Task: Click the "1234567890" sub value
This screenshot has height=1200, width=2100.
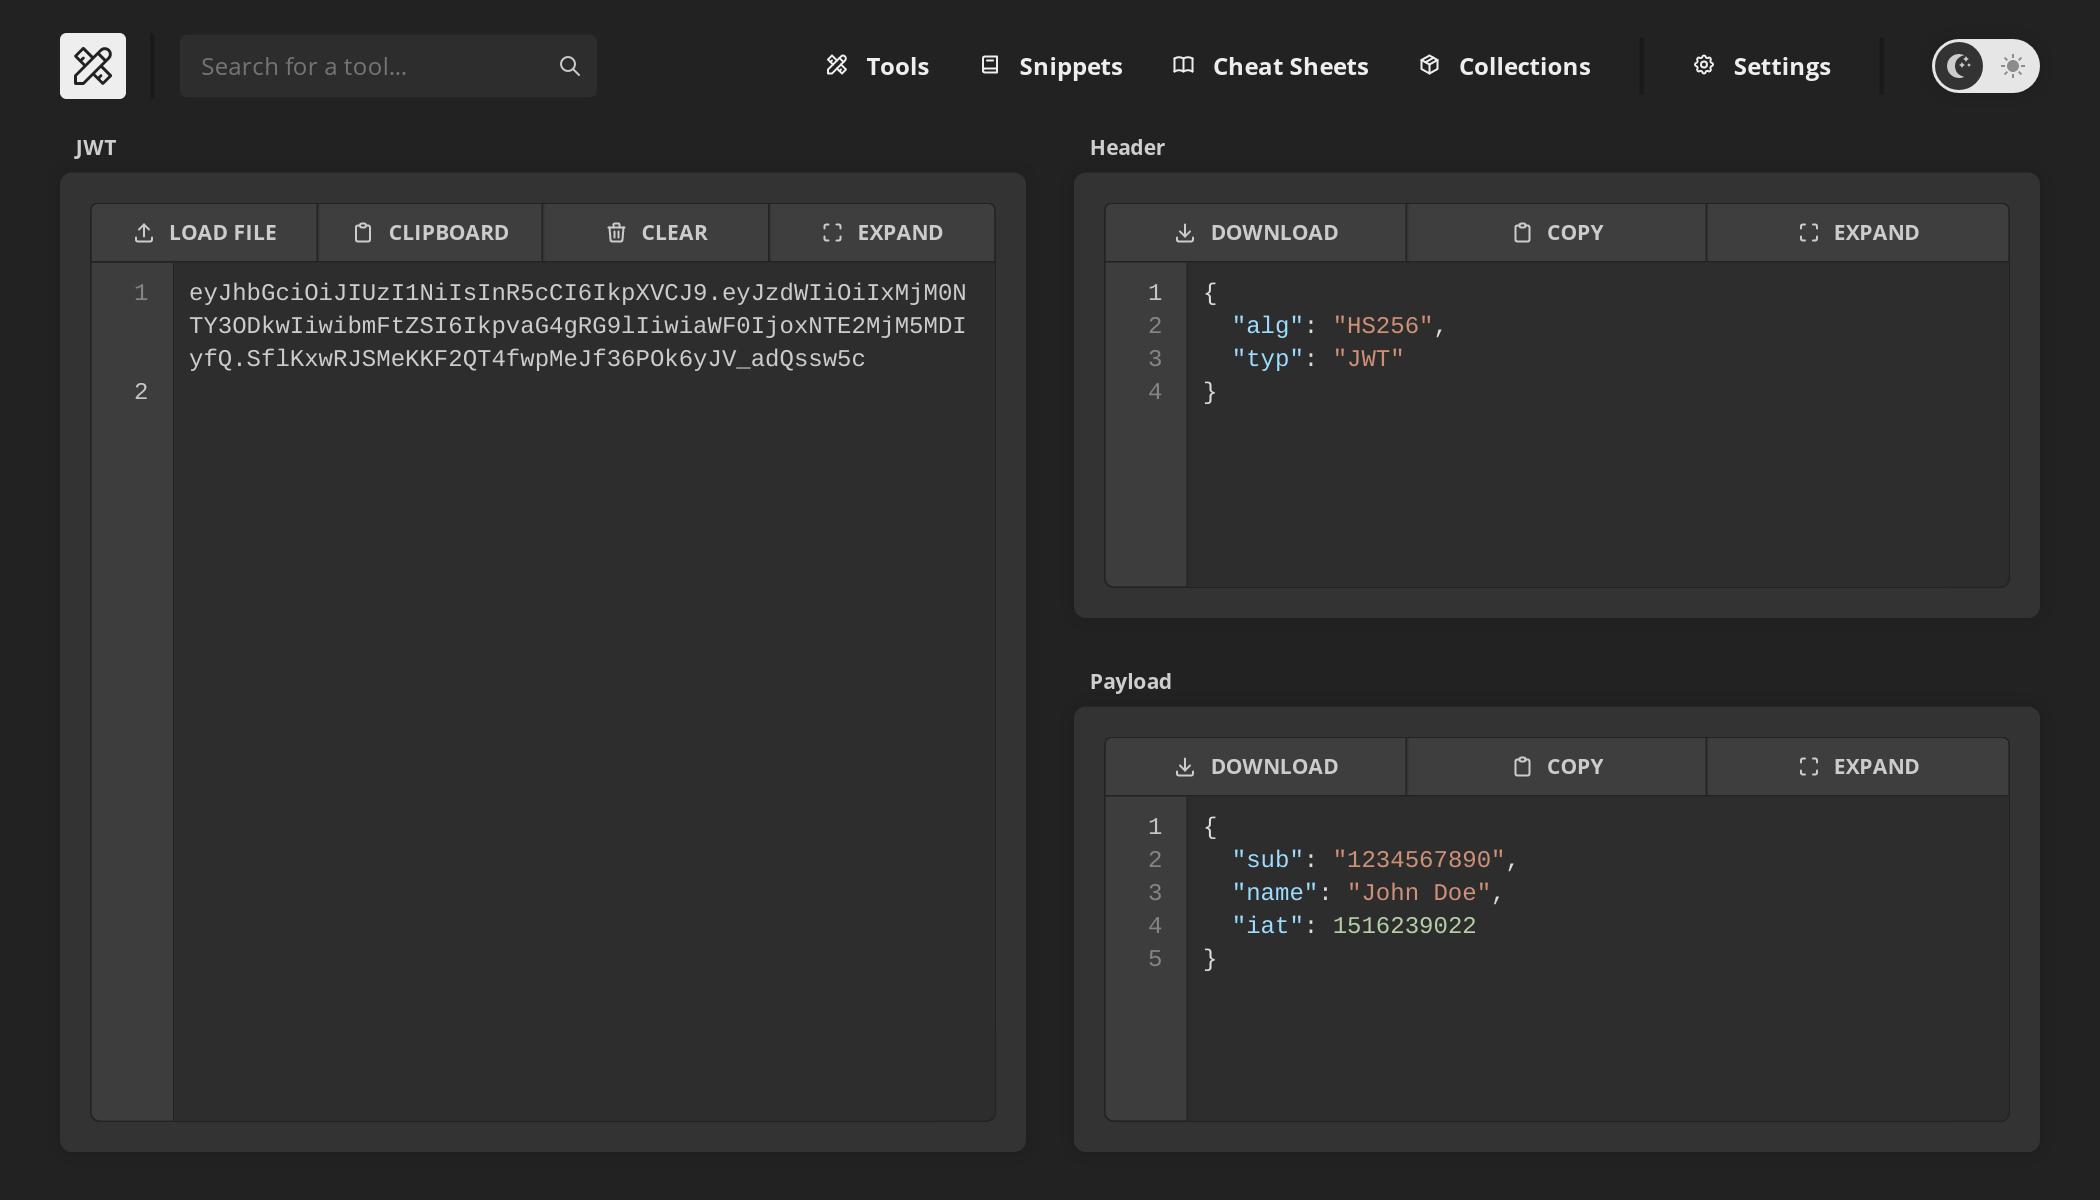Action: coord(1419,860)
